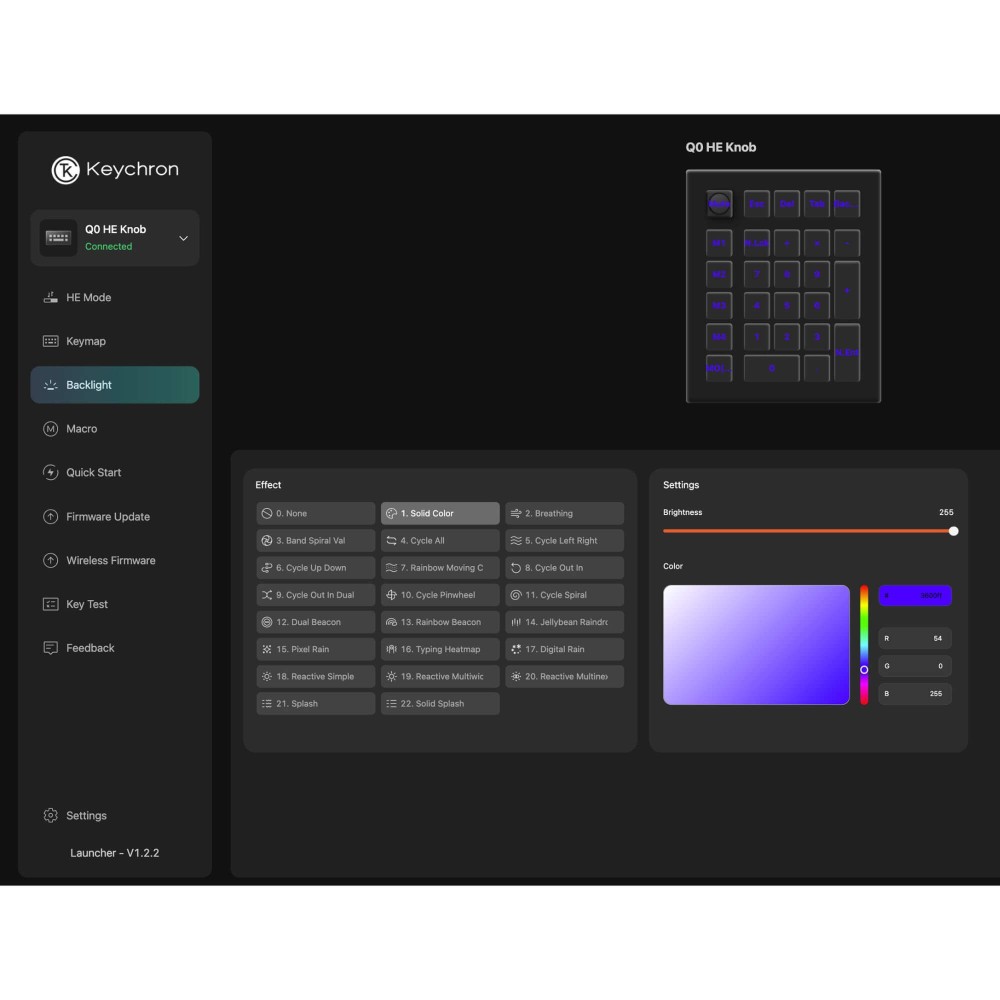Select the 21. Splash effect
The width and height of the screenshot is (1000, 1000).
tap(316, 703)
